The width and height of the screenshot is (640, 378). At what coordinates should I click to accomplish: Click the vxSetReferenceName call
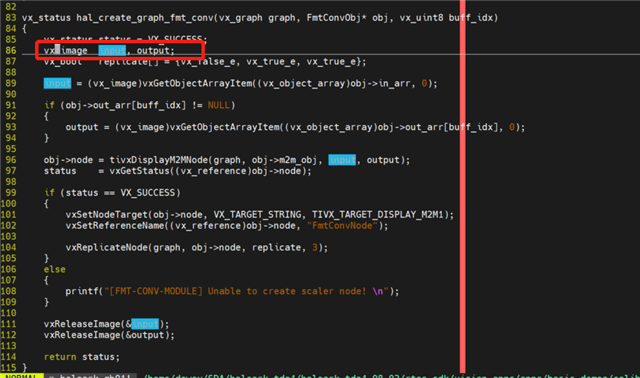click(x=115, y=226)
